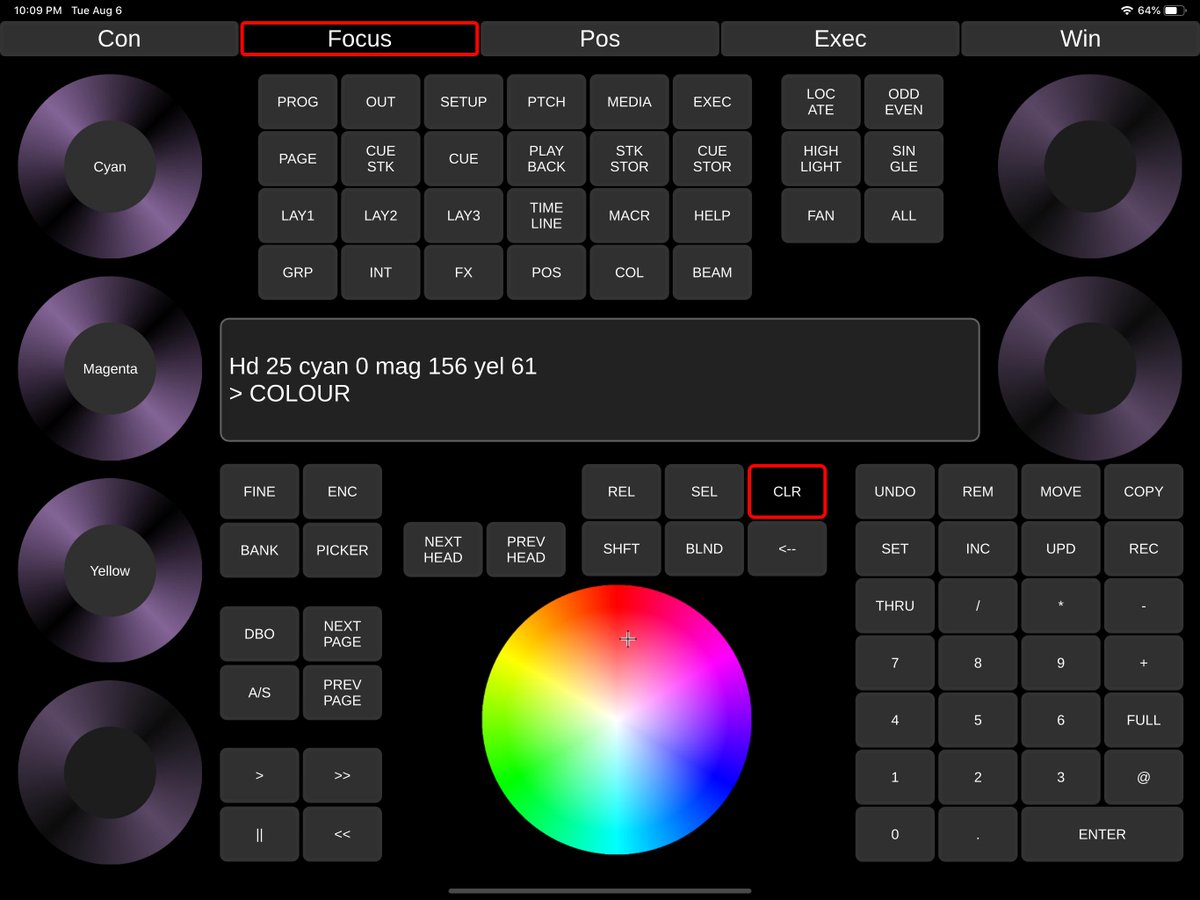This screenshot has width=1200, height=900.
Task: Tap the THRU key
Action: tap(895, 606)
